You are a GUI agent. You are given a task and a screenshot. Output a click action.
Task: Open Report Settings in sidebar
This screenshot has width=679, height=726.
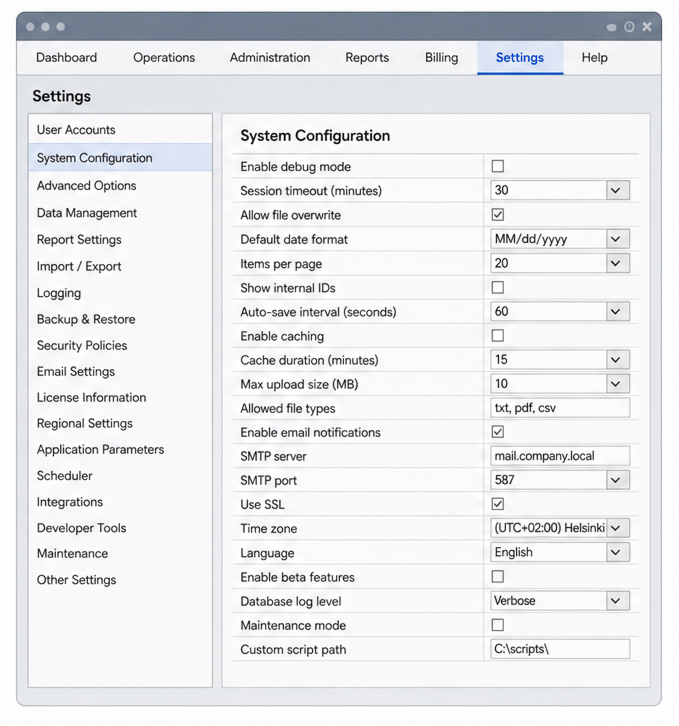click(x=120, y=239)
